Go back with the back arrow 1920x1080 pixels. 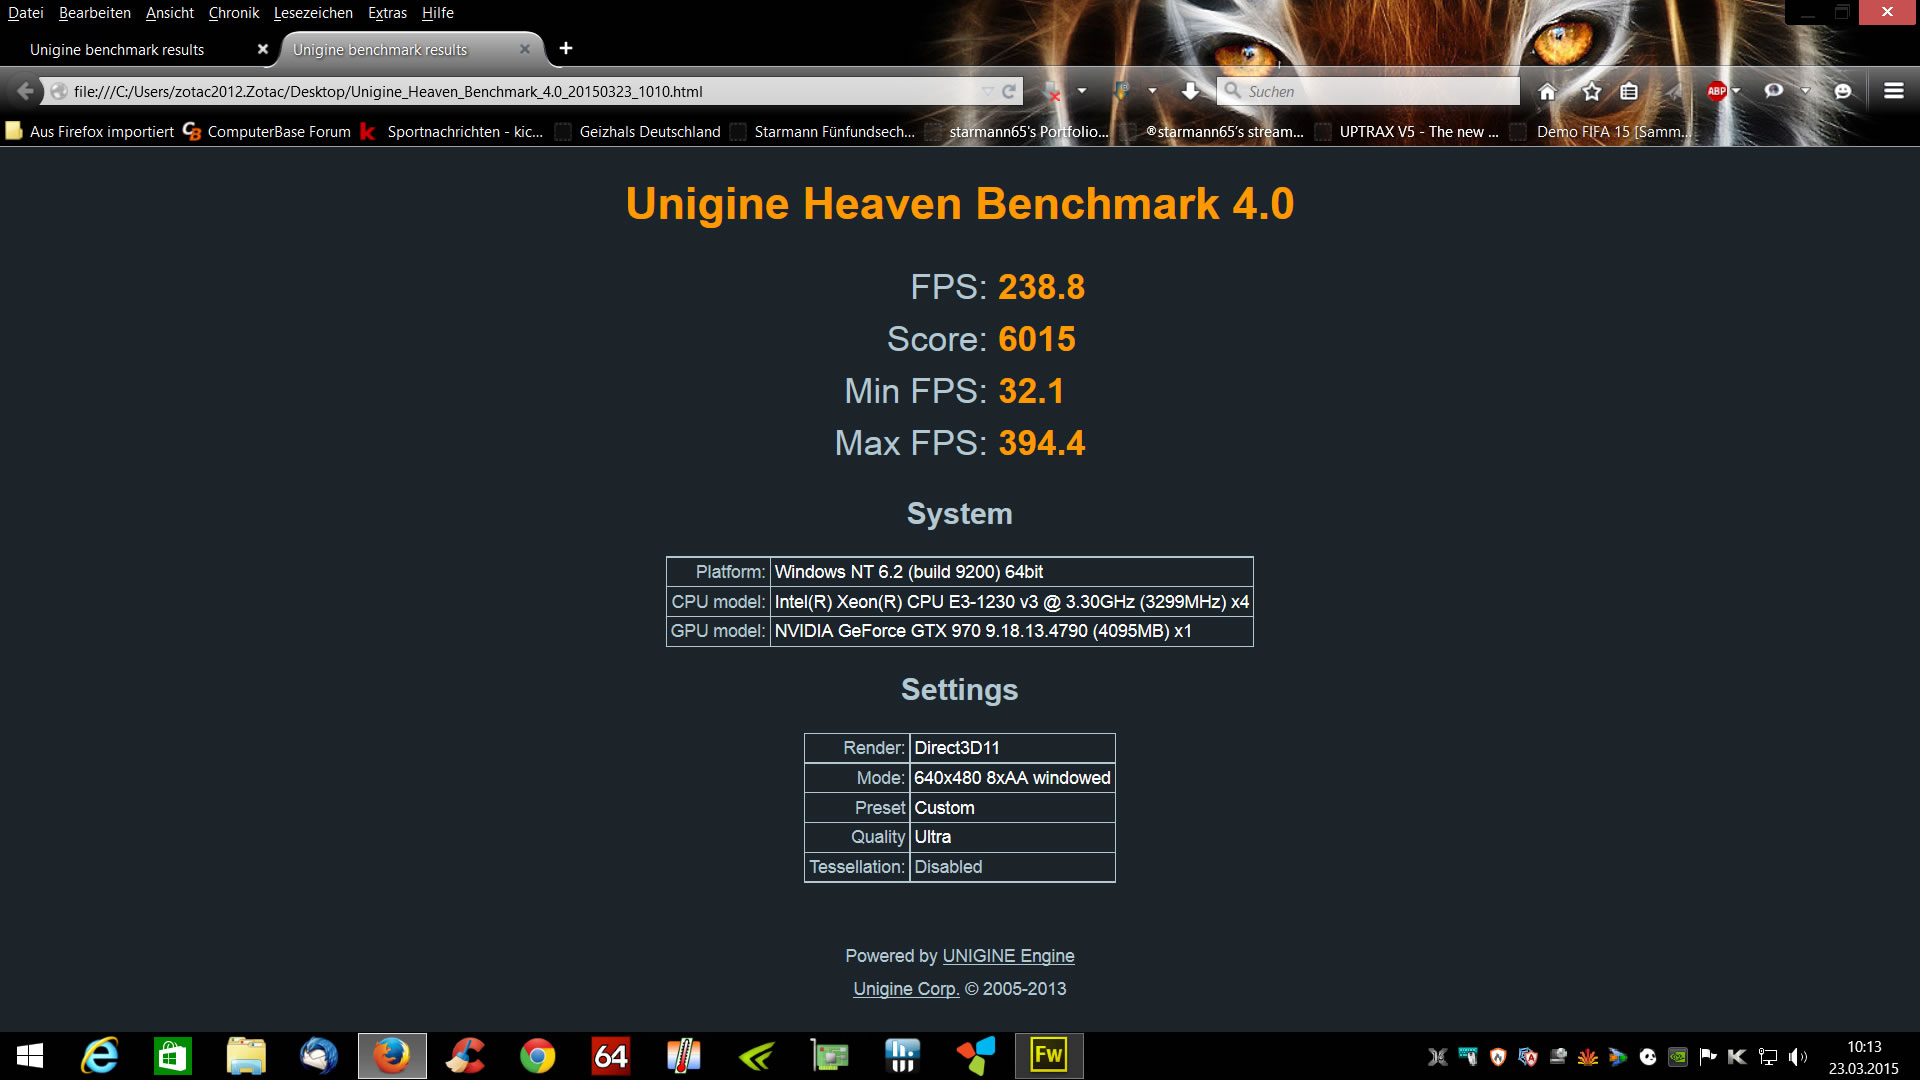click(25, 92)
